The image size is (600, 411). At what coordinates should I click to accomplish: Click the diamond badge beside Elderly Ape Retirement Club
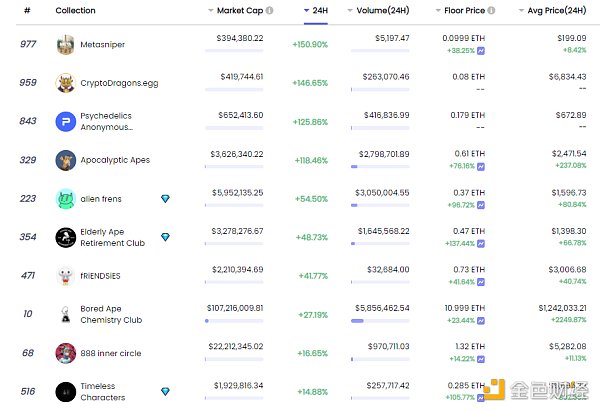(x=165, y=237)
